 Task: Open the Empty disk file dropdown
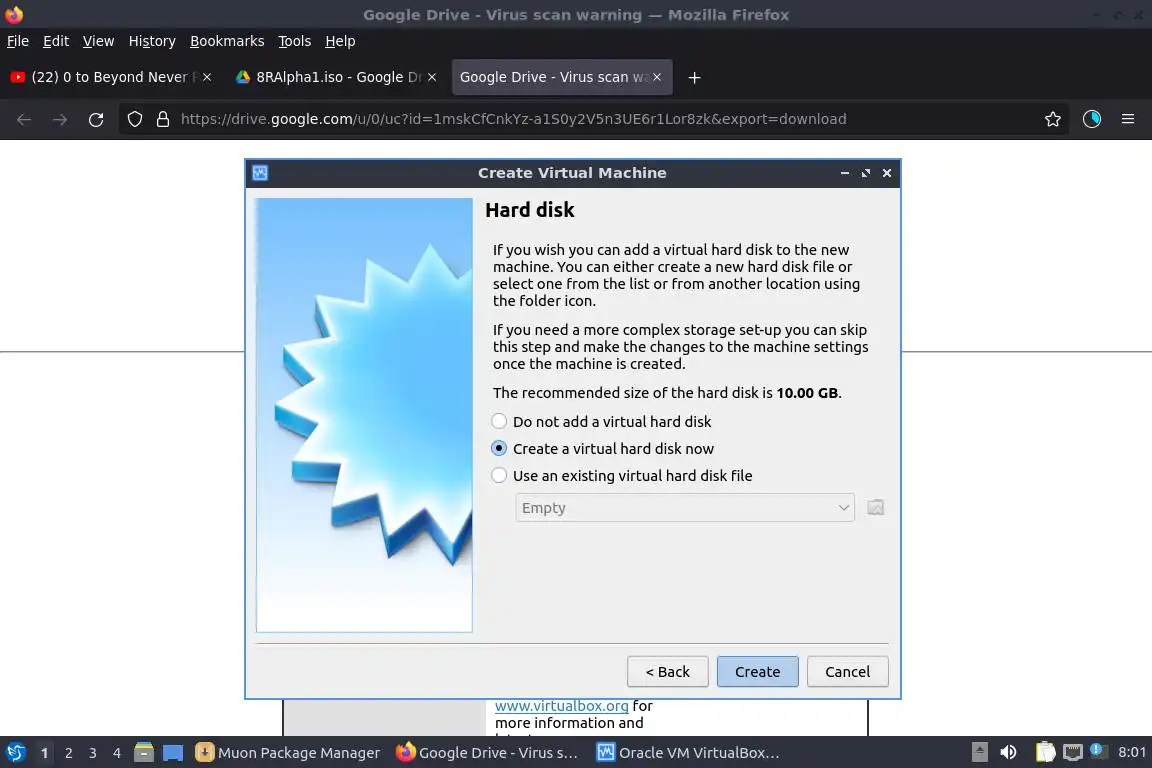tap(685, 508)
